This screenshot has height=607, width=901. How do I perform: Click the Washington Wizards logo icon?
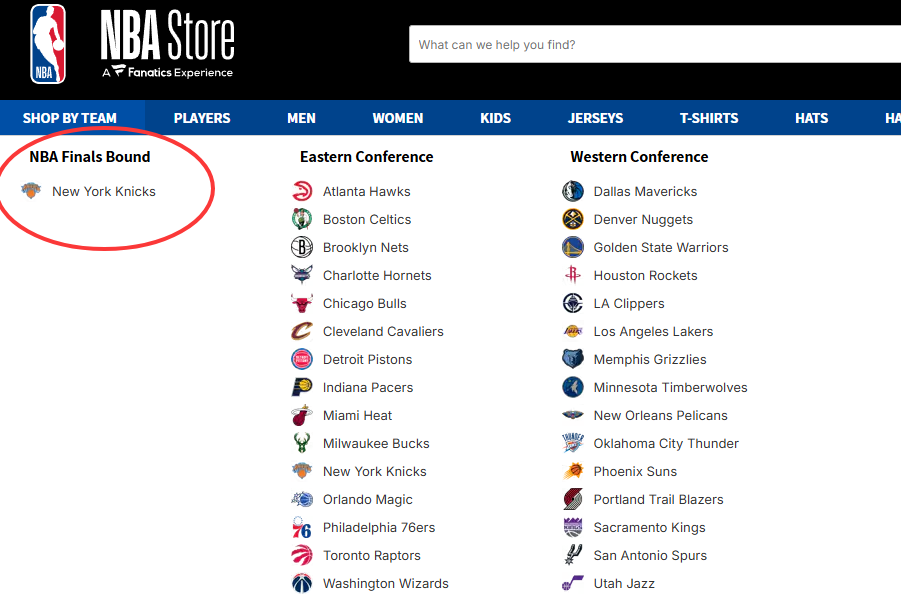[x=302, y=583]
